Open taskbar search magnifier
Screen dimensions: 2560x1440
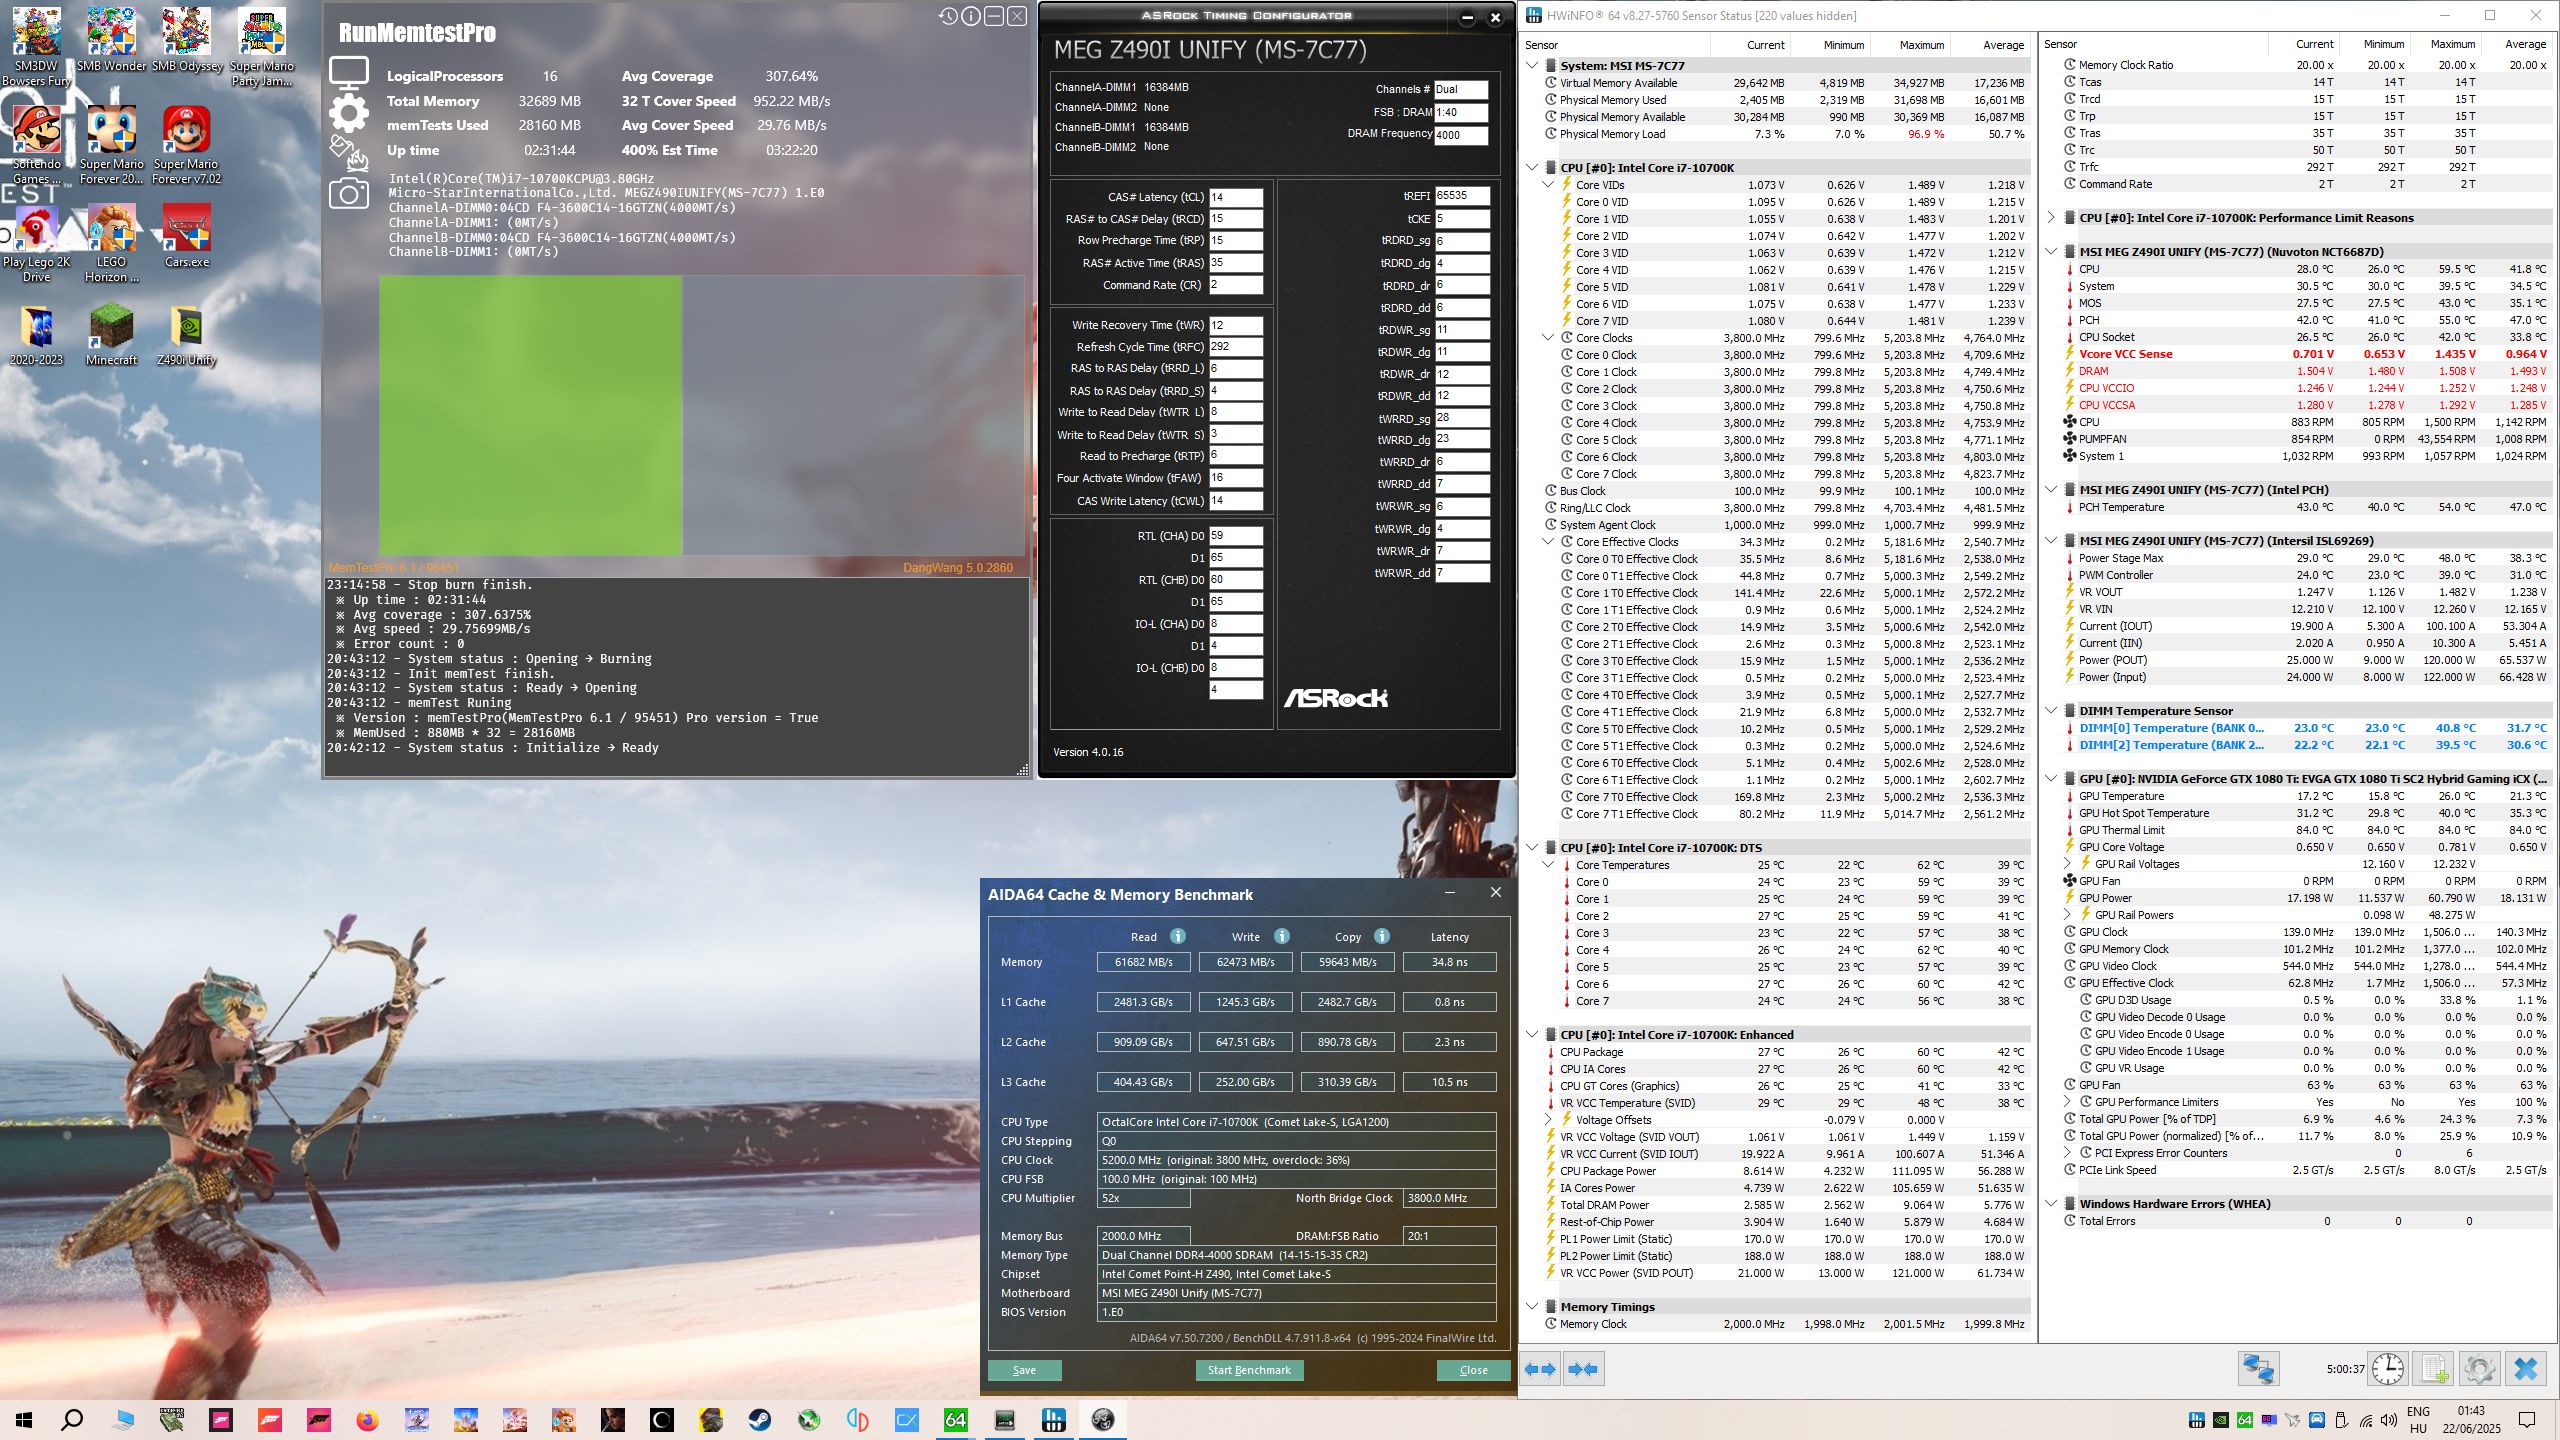pyautogui.click(x=72, y=1420)
